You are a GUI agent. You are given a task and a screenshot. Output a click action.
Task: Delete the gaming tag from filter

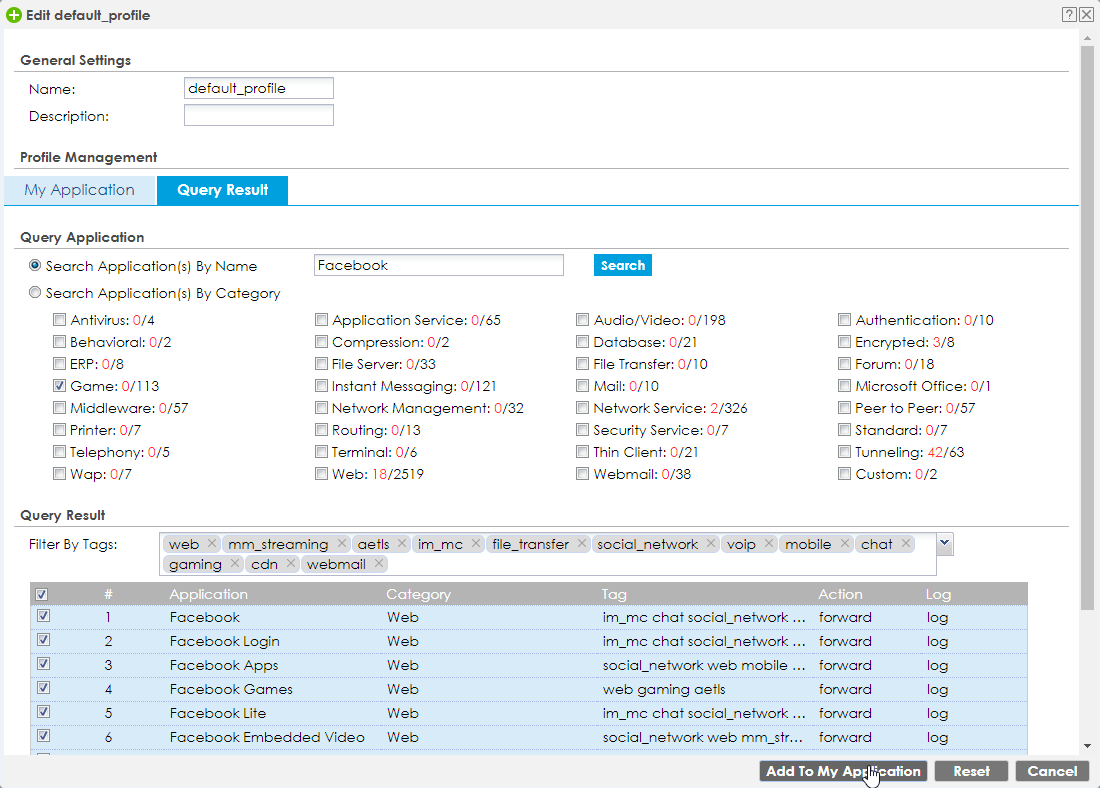(235, 564)
